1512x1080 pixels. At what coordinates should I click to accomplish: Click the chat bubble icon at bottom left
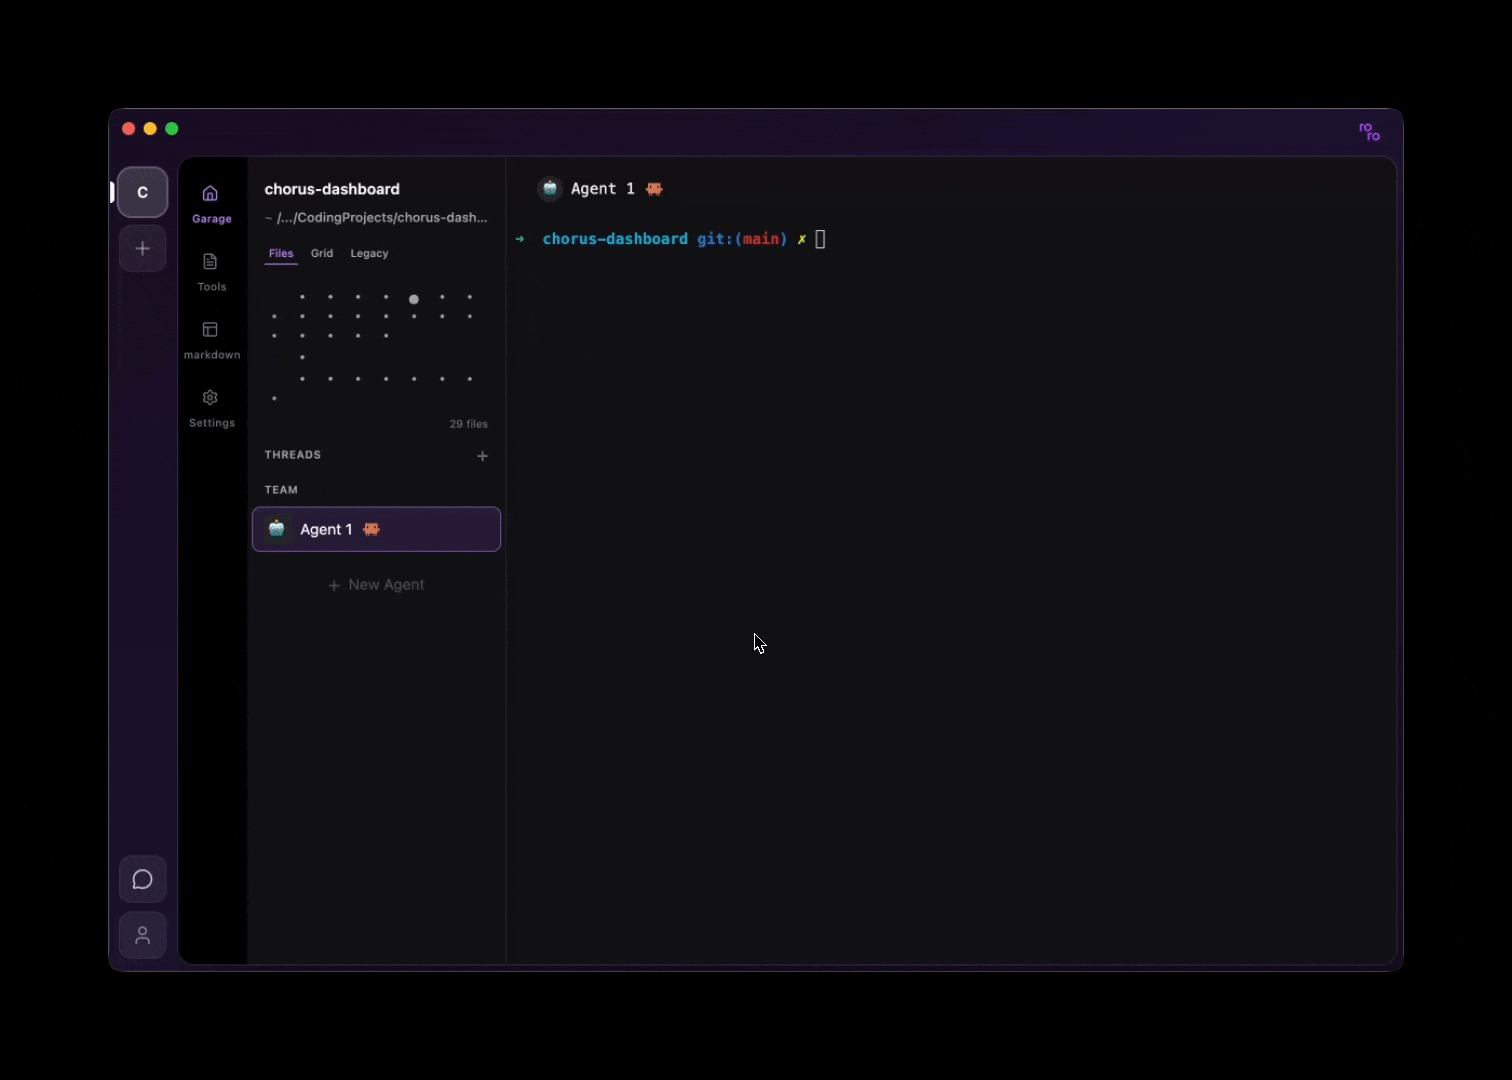(x=142, y=879)
